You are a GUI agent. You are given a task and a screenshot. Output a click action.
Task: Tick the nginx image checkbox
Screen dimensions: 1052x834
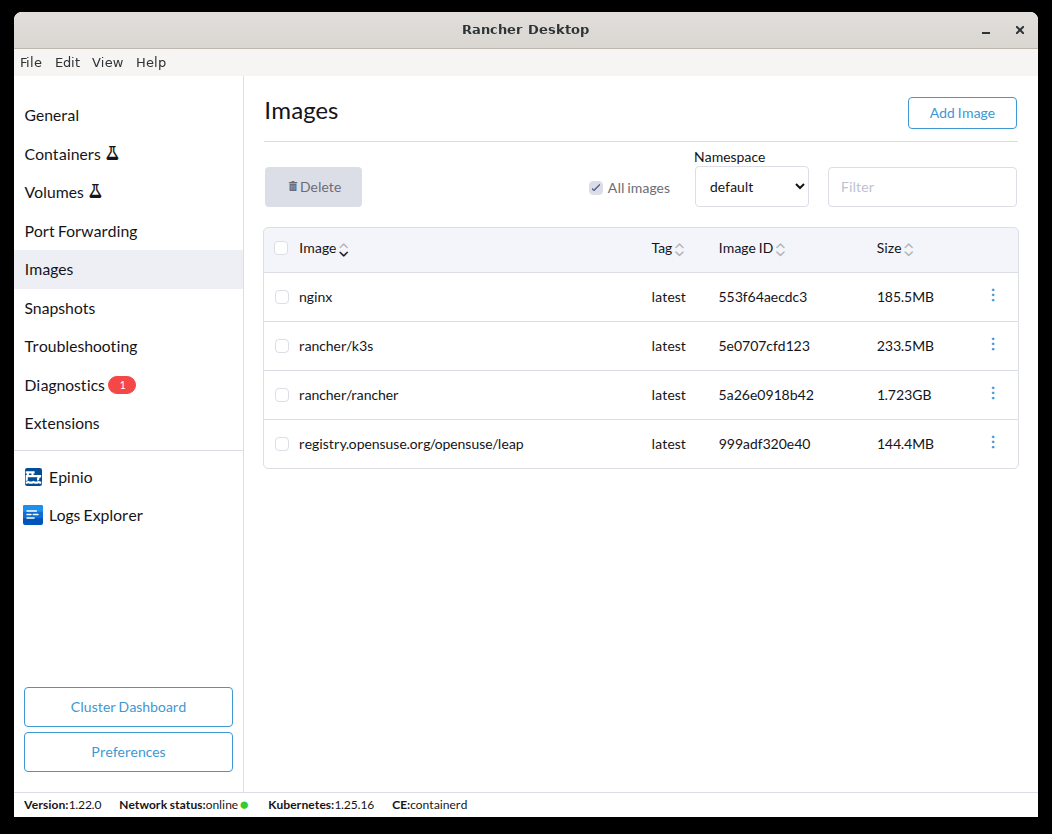282,297
